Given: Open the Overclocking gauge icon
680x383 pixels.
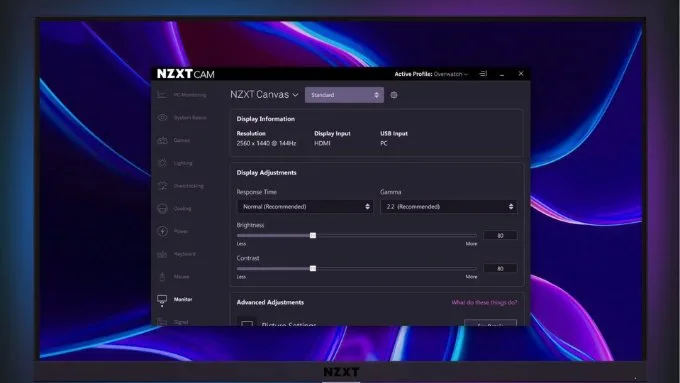Looking at the screenshot, I should tap(162, 186).
